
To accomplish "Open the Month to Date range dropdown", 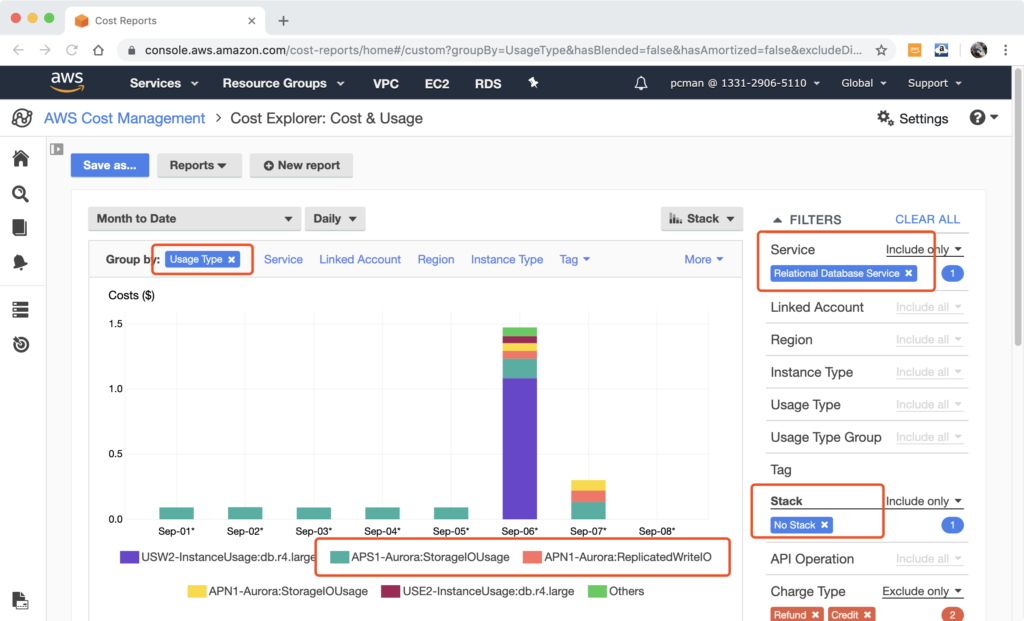I will pos(195,219).
